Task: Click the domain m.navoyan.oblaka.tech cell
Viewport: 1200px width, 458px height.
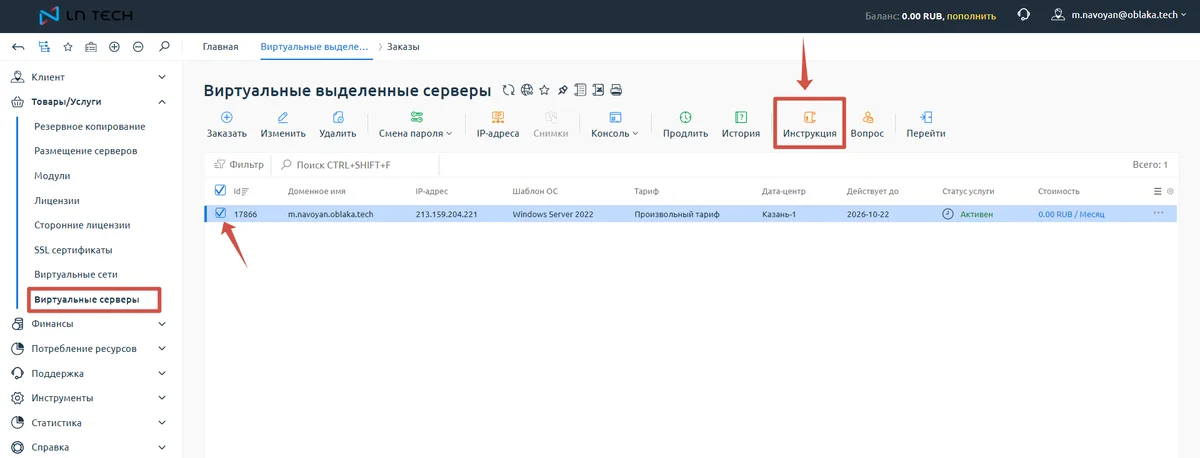Action: coord(330,214)
